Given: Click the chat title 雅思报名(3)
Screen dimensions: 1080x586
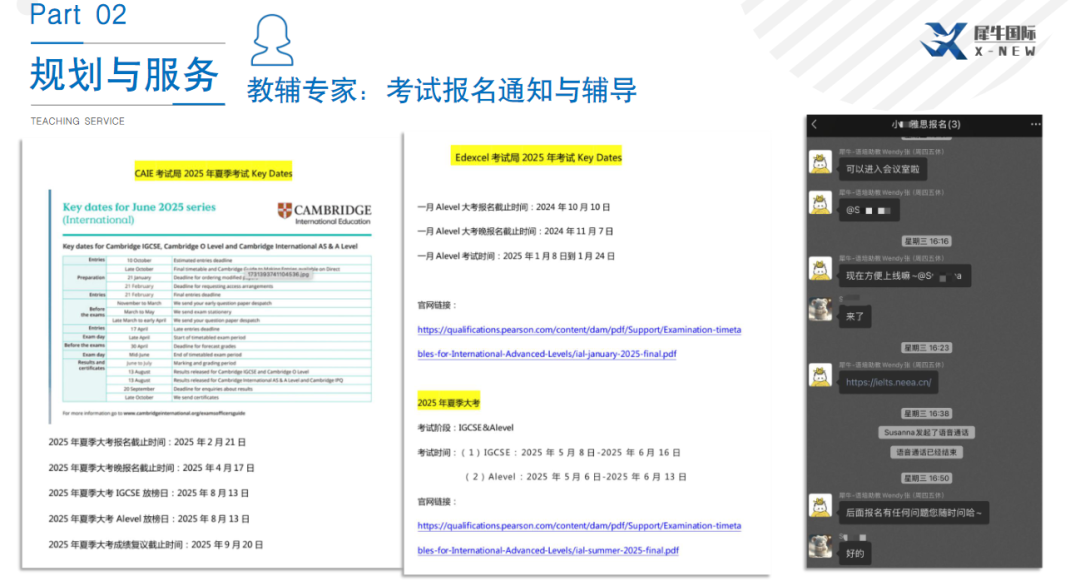Looking at the screenshot, I should point(926,125).
